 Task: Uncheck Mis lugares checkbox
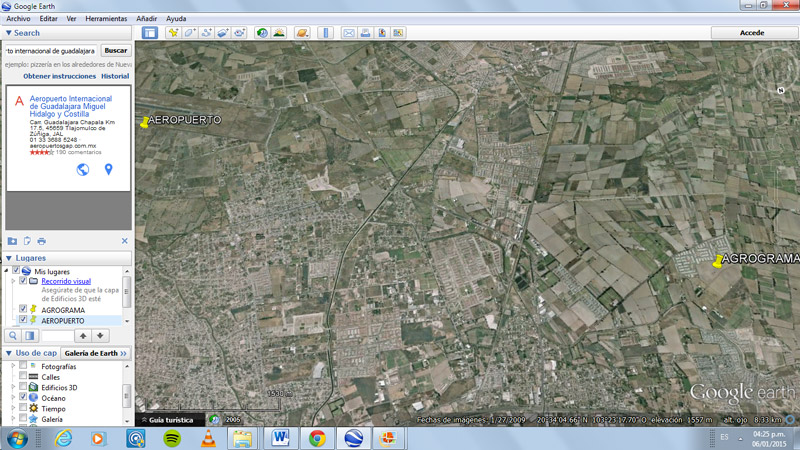(x=16, y=270)
